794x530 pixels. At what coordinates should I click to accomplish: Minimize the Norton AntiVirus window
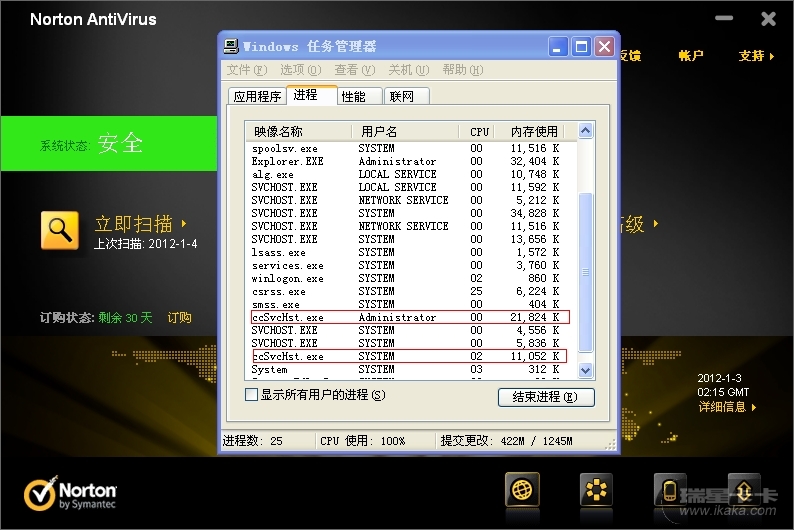[x=724, y=19]
